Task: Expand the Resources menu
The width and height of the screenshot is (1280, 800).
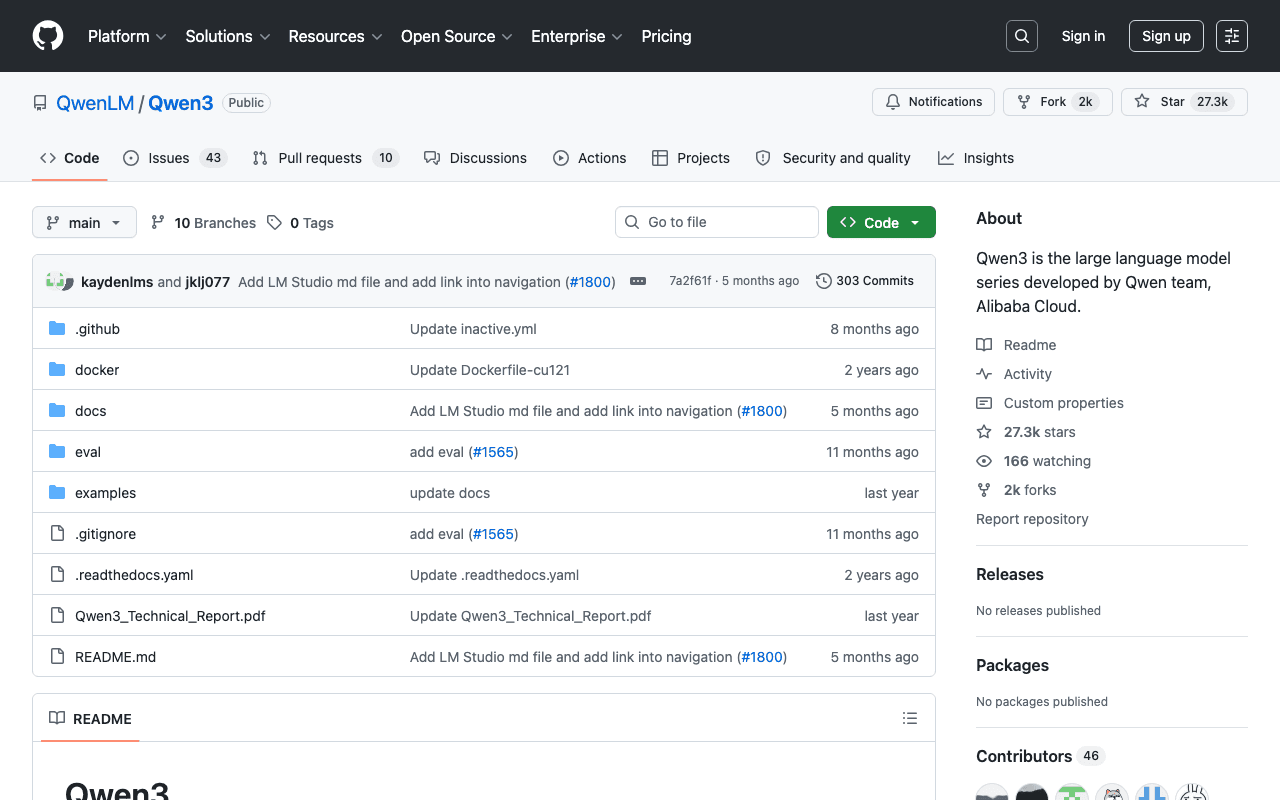Action: point(335,36)
